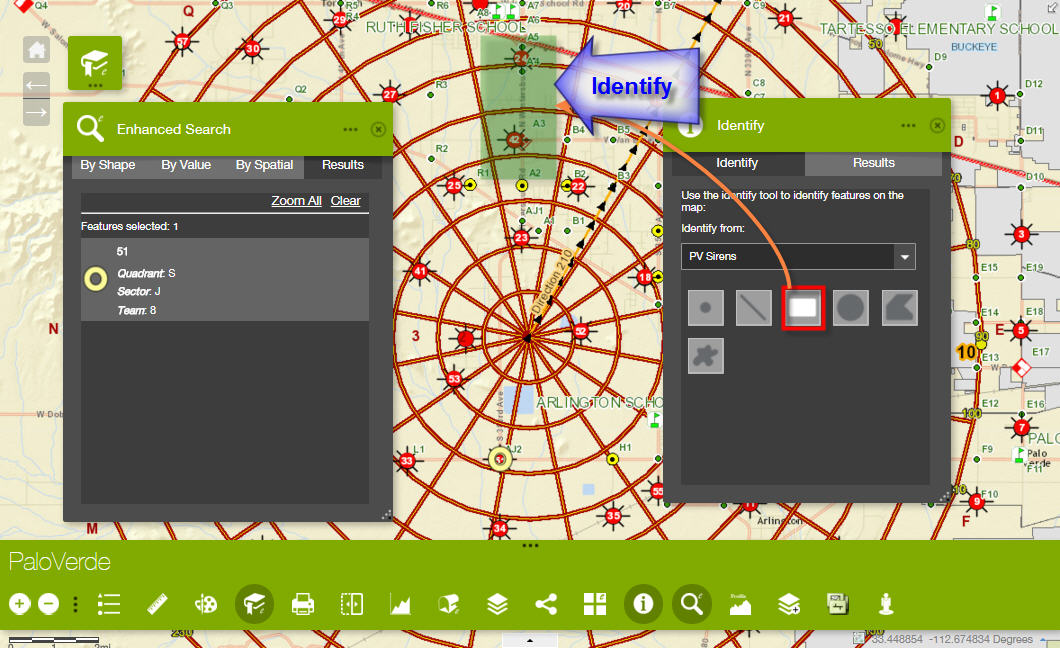Click the share icon

pyautogui.click(x=546, y=603)
